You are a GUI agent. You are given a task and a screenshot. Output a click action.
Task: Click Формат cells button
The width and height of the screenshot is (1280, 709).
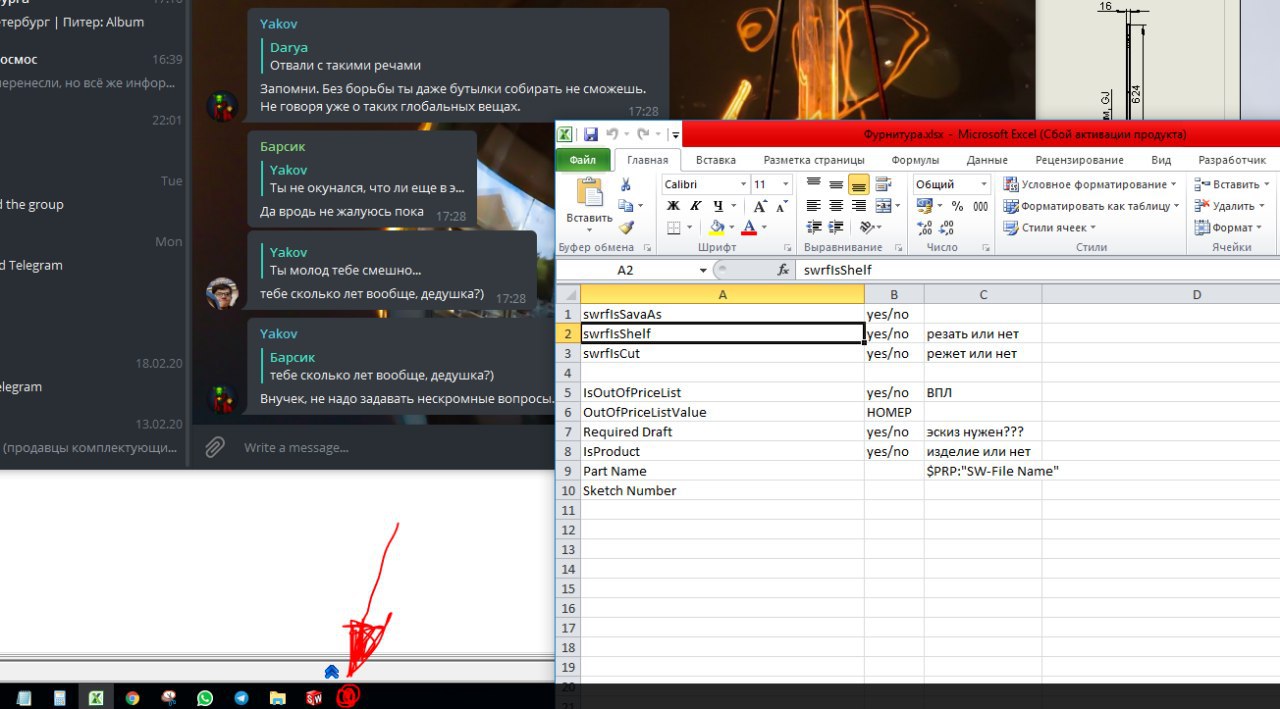1228,228
